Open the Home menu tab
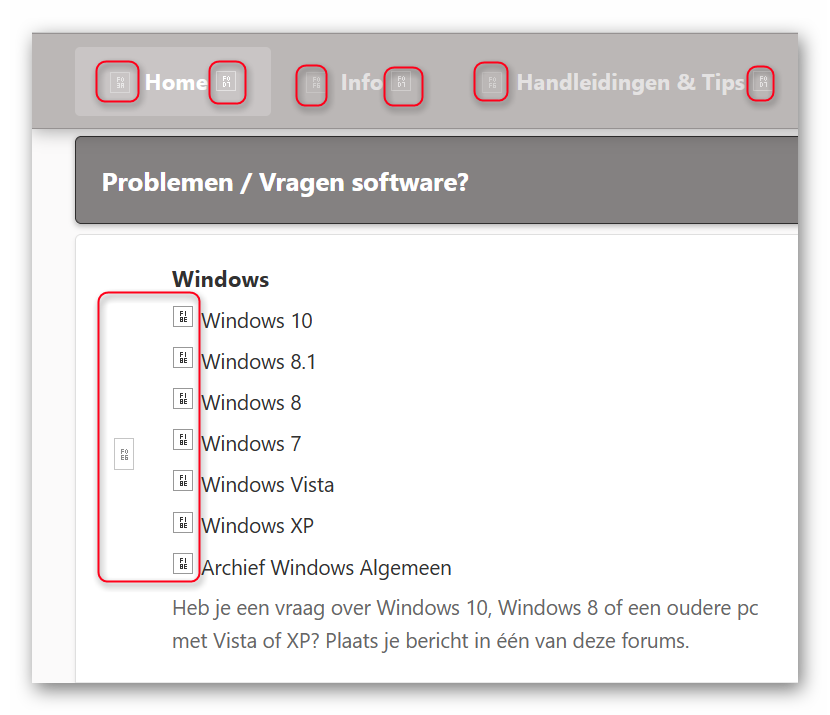Image resolution: width=830 pixels, height=715 pixels. tap(176, 83)
